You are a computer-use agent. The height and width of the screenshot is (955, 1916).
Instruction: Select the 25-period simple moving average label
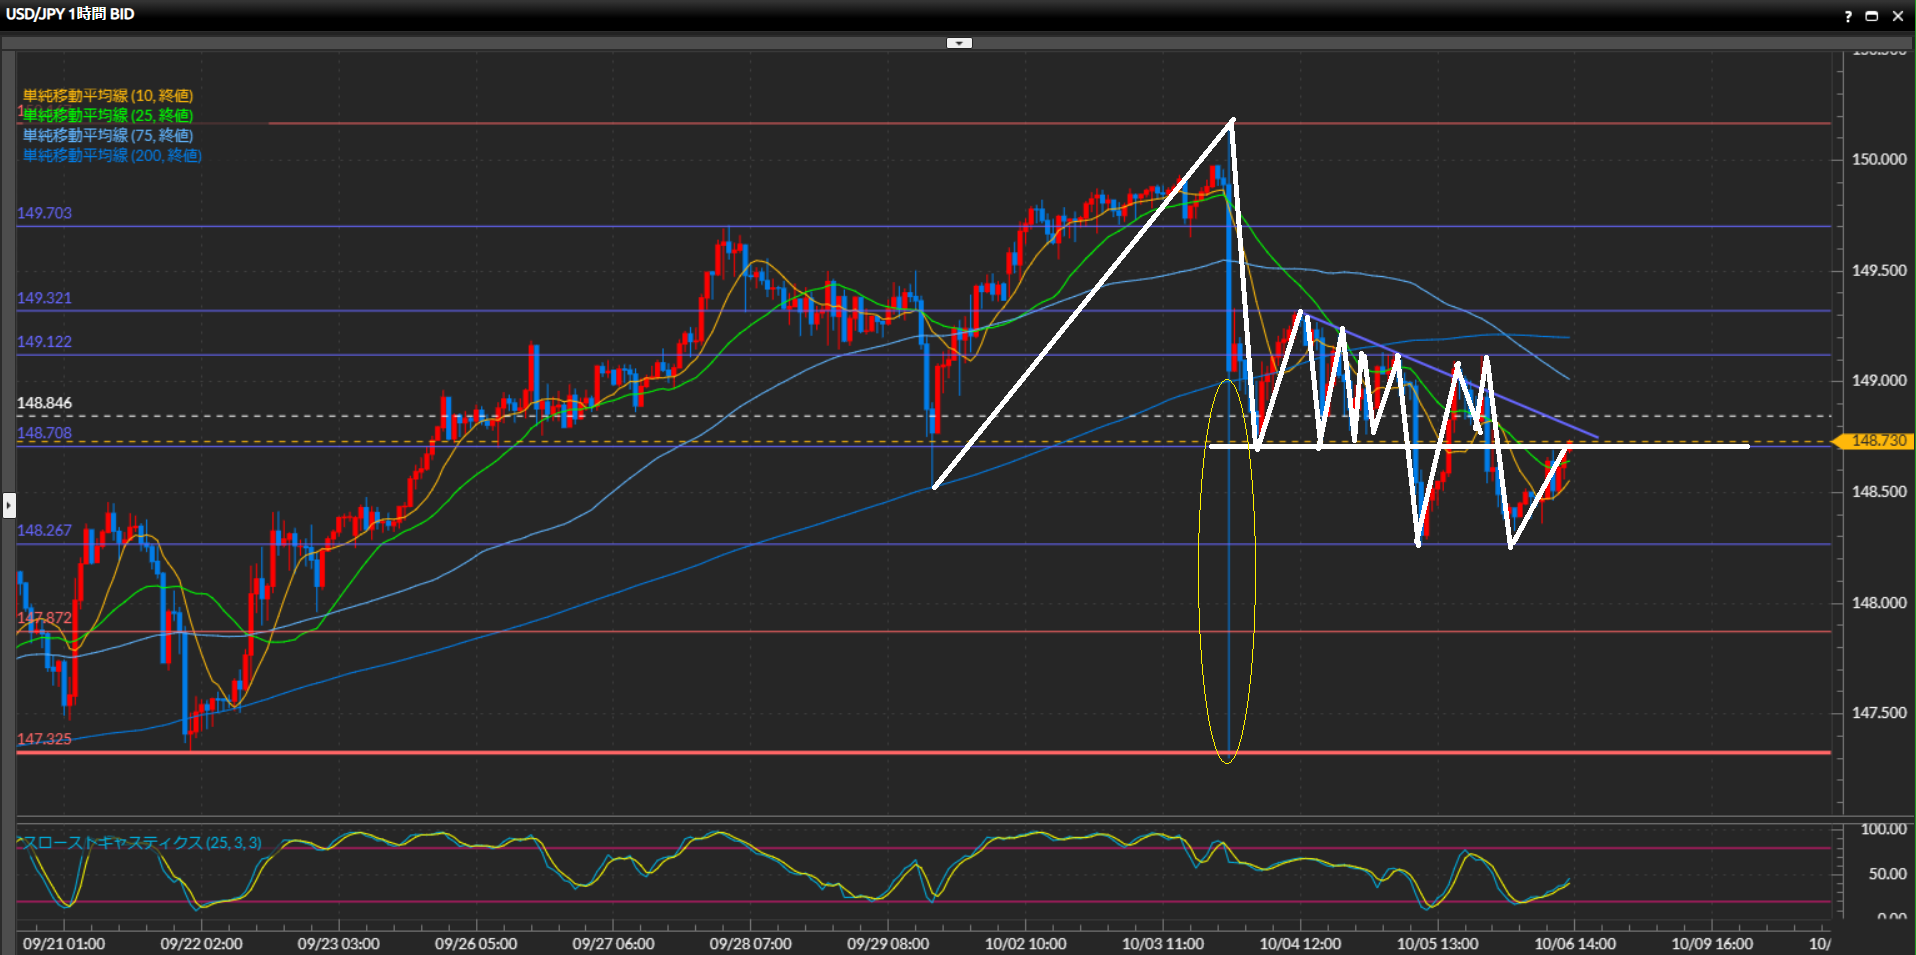[108, 116]
